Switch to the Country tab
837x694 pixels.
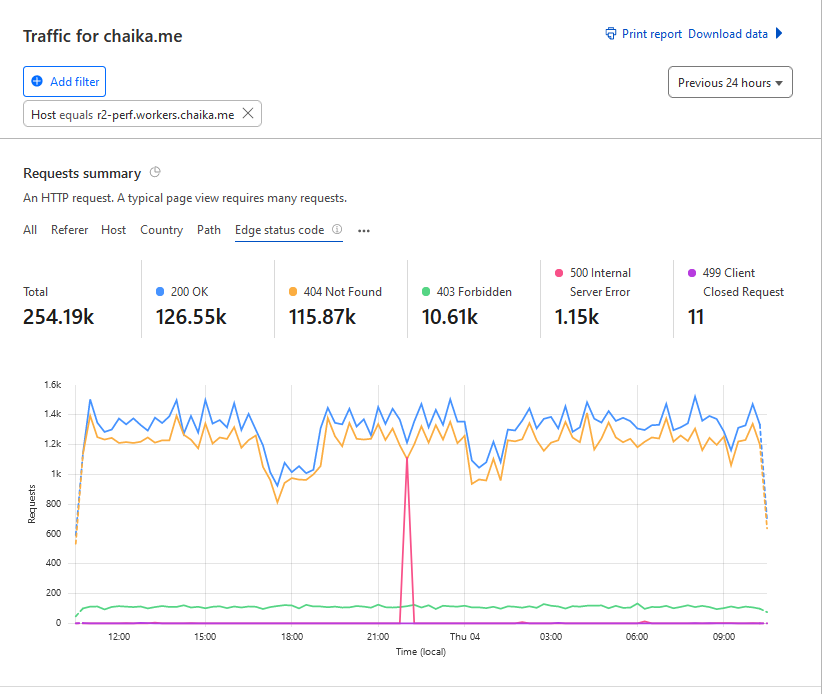tap(161, 230)
